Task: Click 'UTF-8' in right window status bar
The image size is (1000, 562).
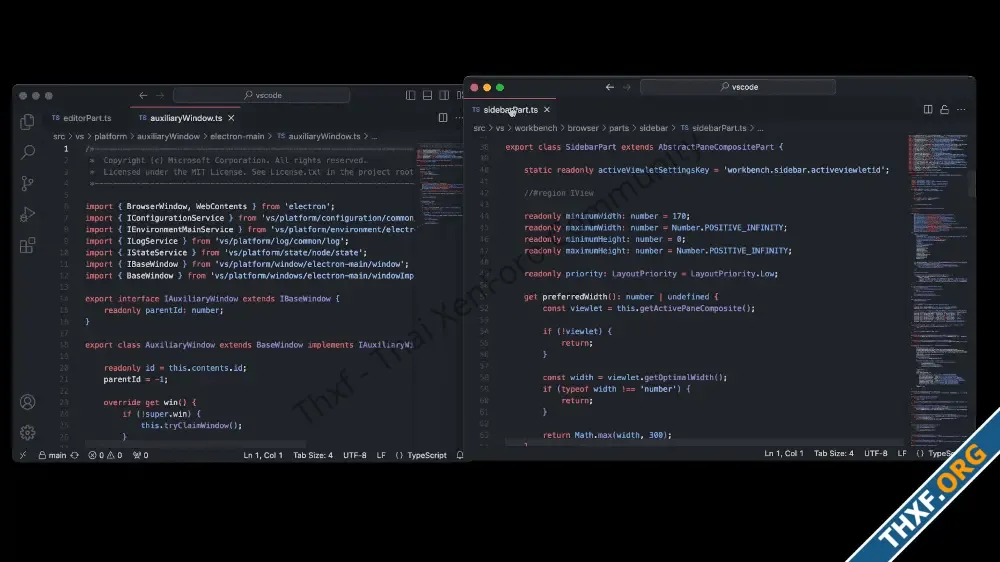Action: (876, 453)
